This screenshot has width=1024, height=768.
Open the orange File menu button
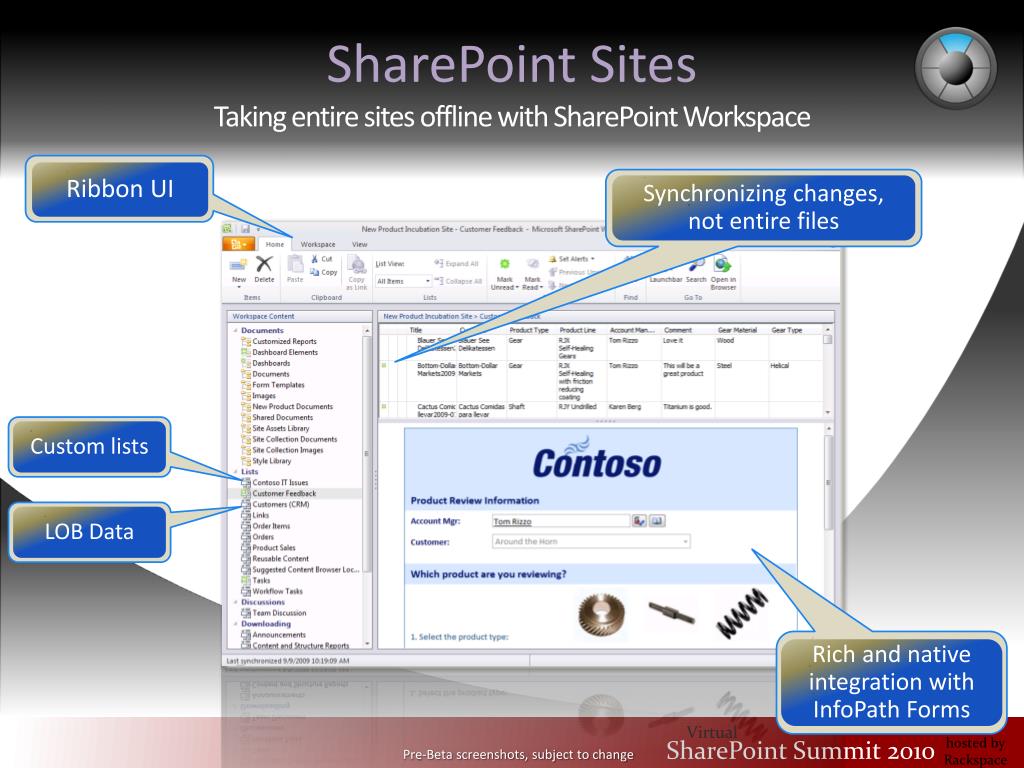coord(238,244)
